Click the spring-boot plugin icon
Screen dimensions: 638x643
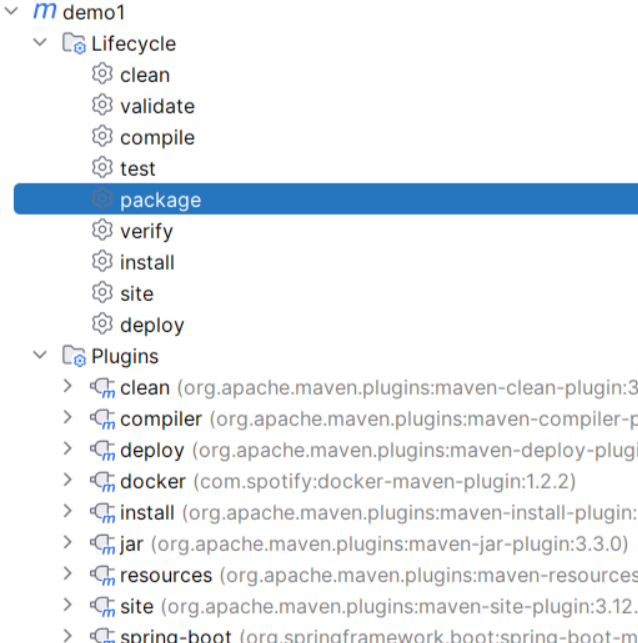(x=102, y=636)
